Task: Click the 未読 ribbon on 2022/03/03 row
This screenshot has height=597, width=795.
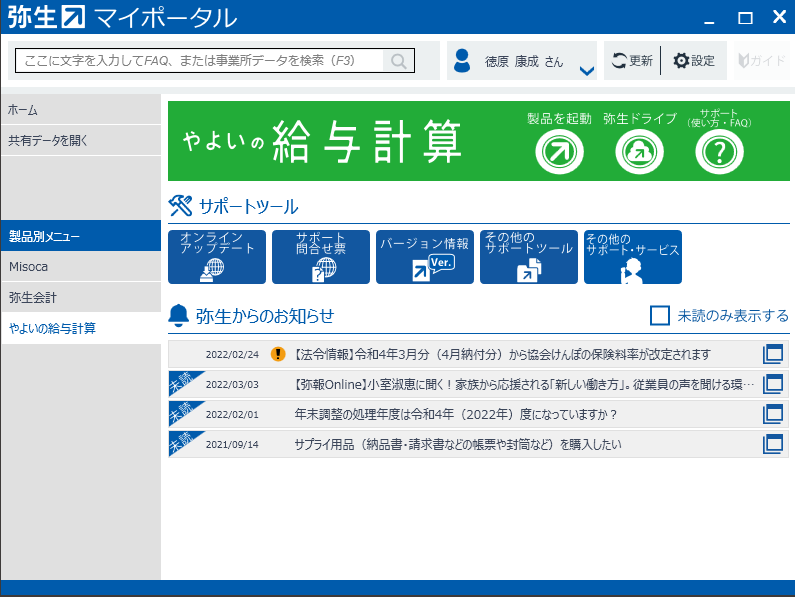Action: pyautogui.click(x=182, y=381)
